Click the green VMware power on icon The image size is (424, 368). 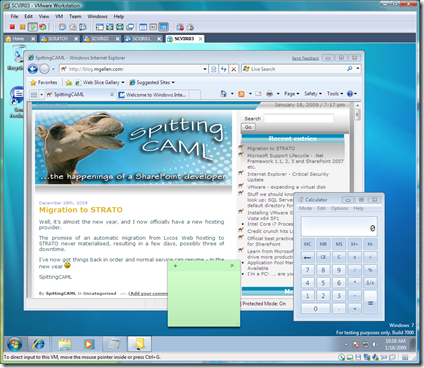click(x=33, y=27)
